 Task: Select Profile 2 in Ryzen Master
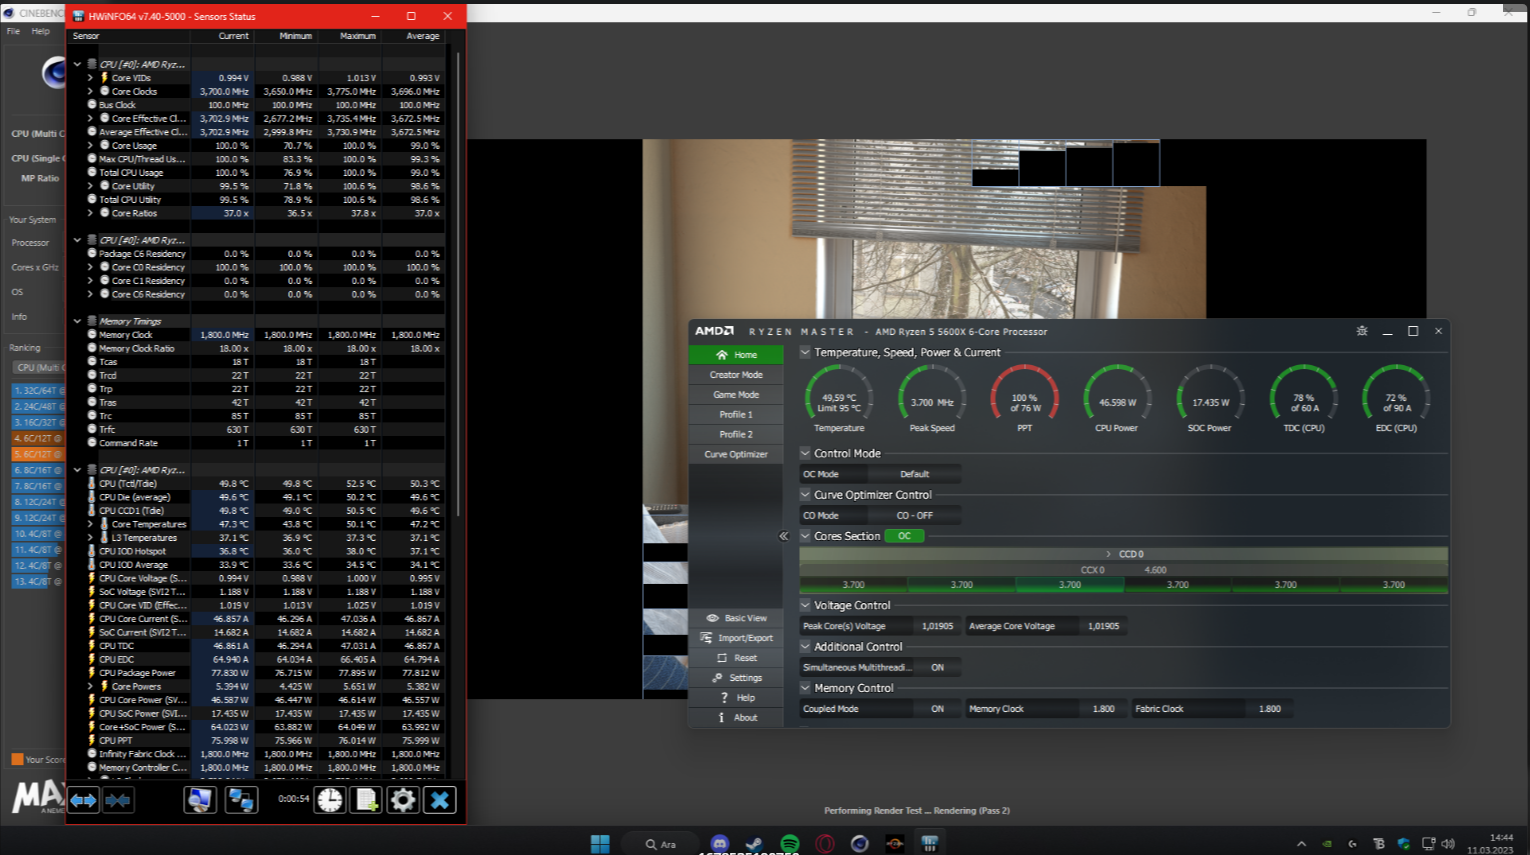click(x=736, y=434)
